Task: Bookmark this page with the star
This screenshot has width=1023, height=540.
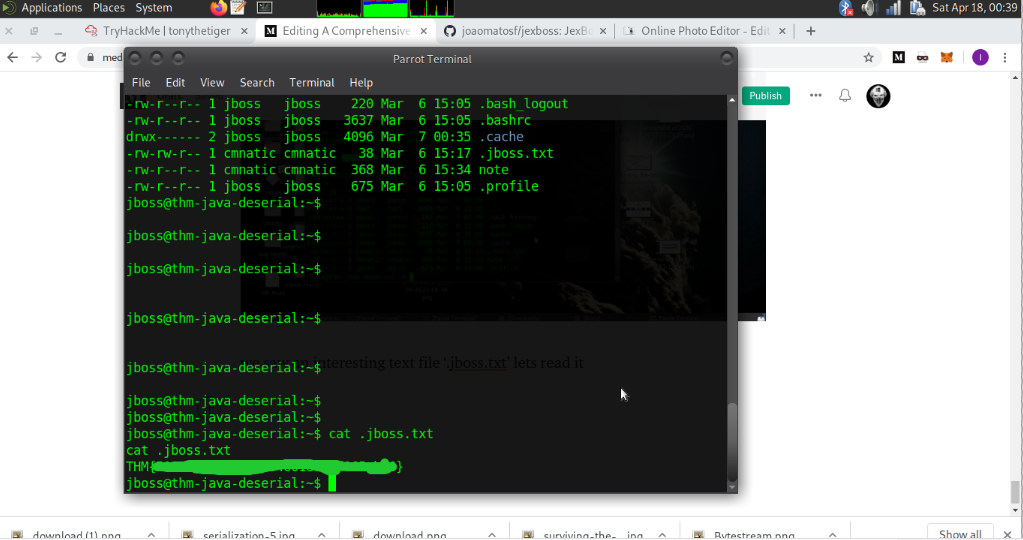Action: 868,57
